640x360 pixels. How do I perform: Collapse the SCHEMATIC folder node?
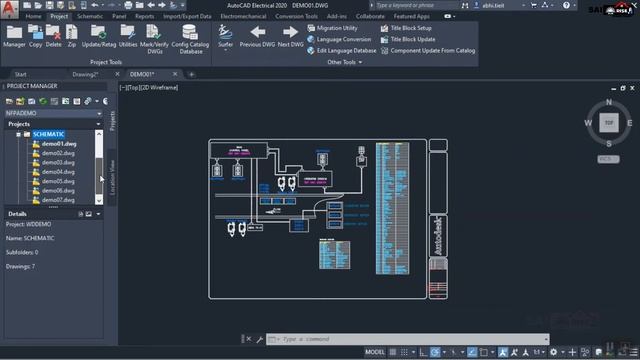pyautogui.click(x=18, y=134)
